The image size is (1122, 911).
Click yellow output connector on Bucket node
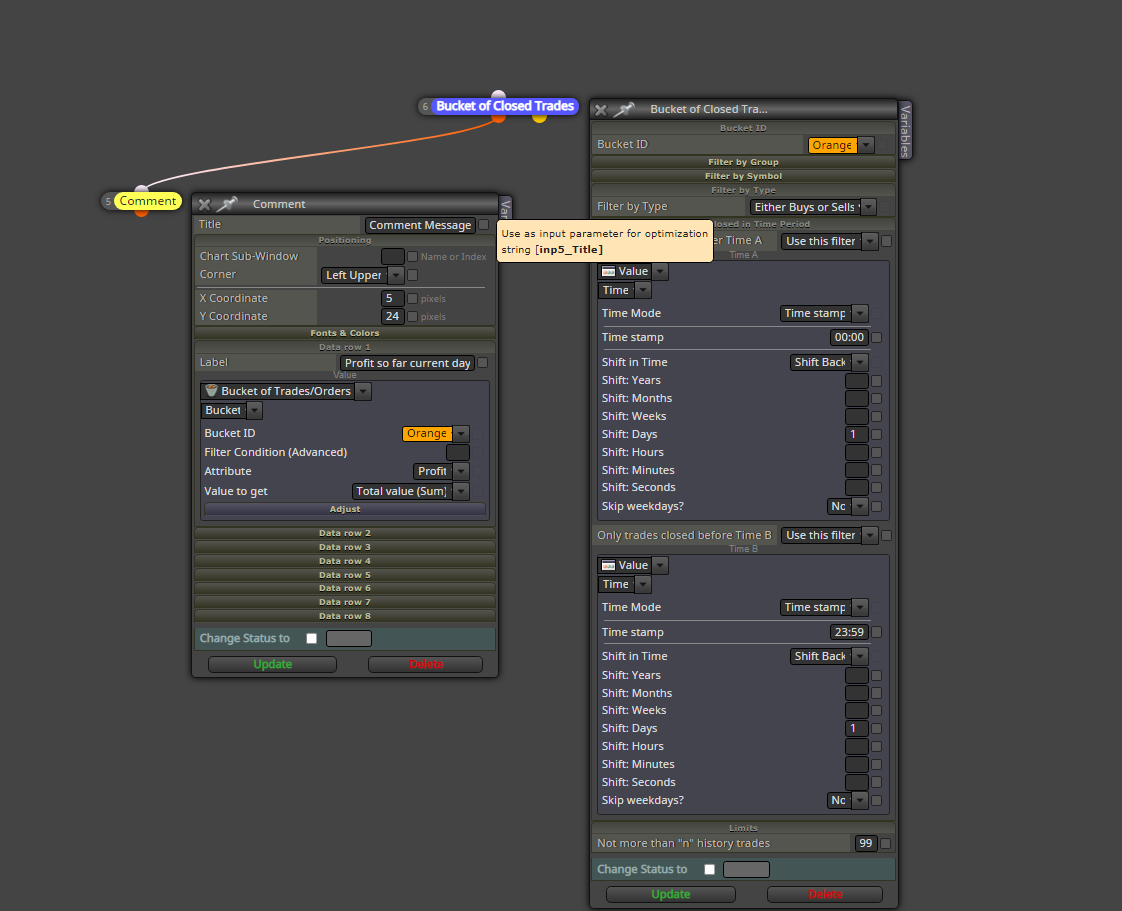540,117
